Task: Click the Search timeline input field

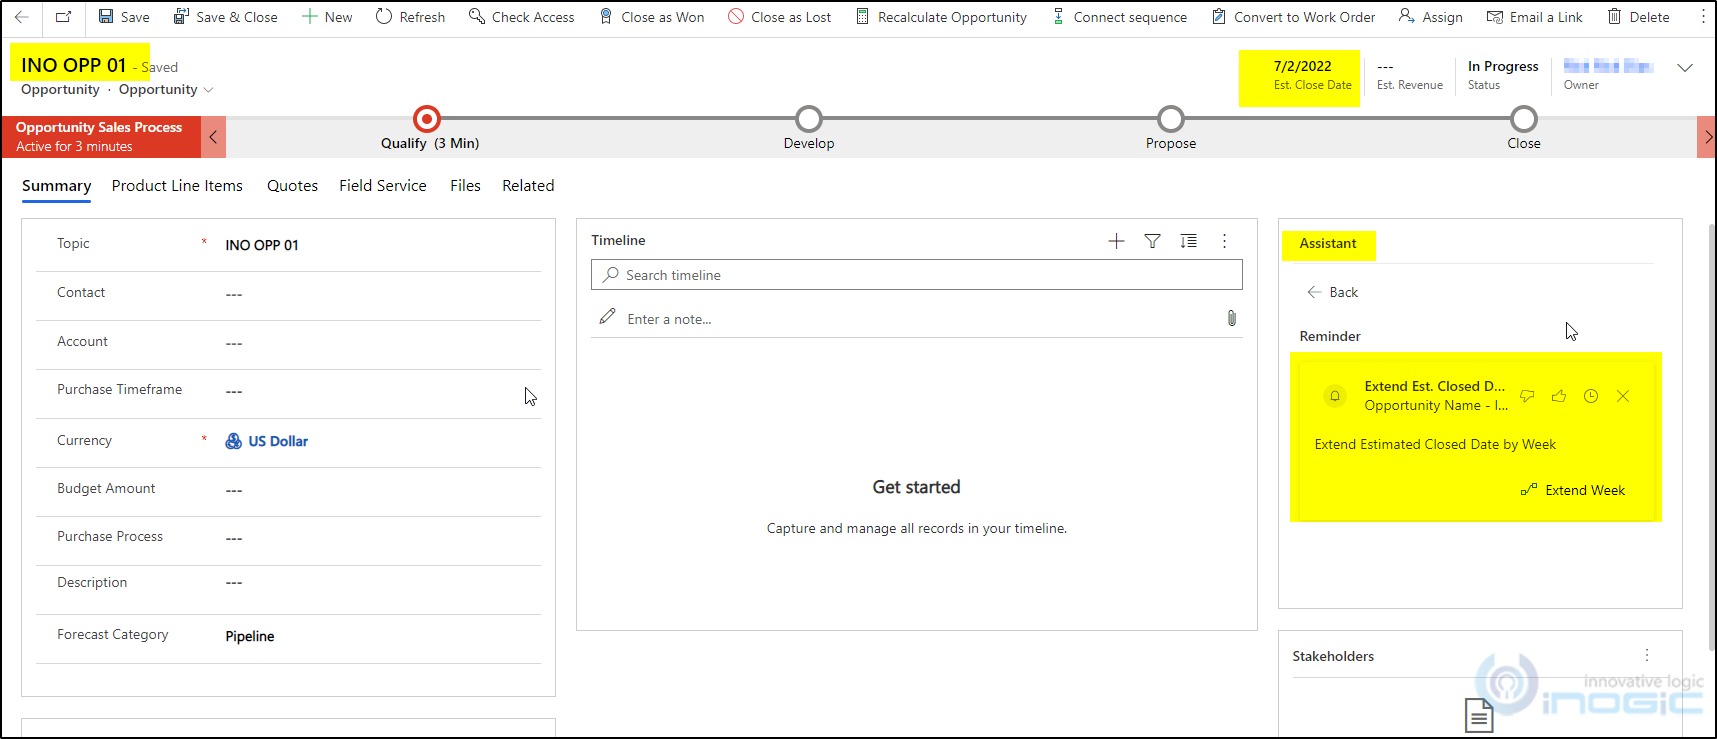Action: [x=916, y=275]
